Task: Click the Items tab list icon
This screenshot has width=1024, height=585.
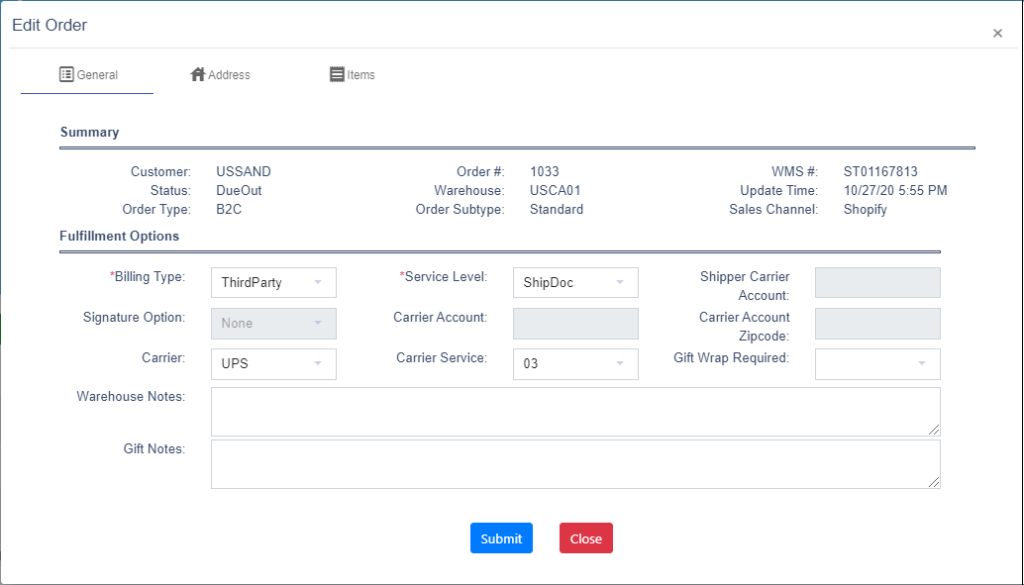Action: (x=337, y=74)
